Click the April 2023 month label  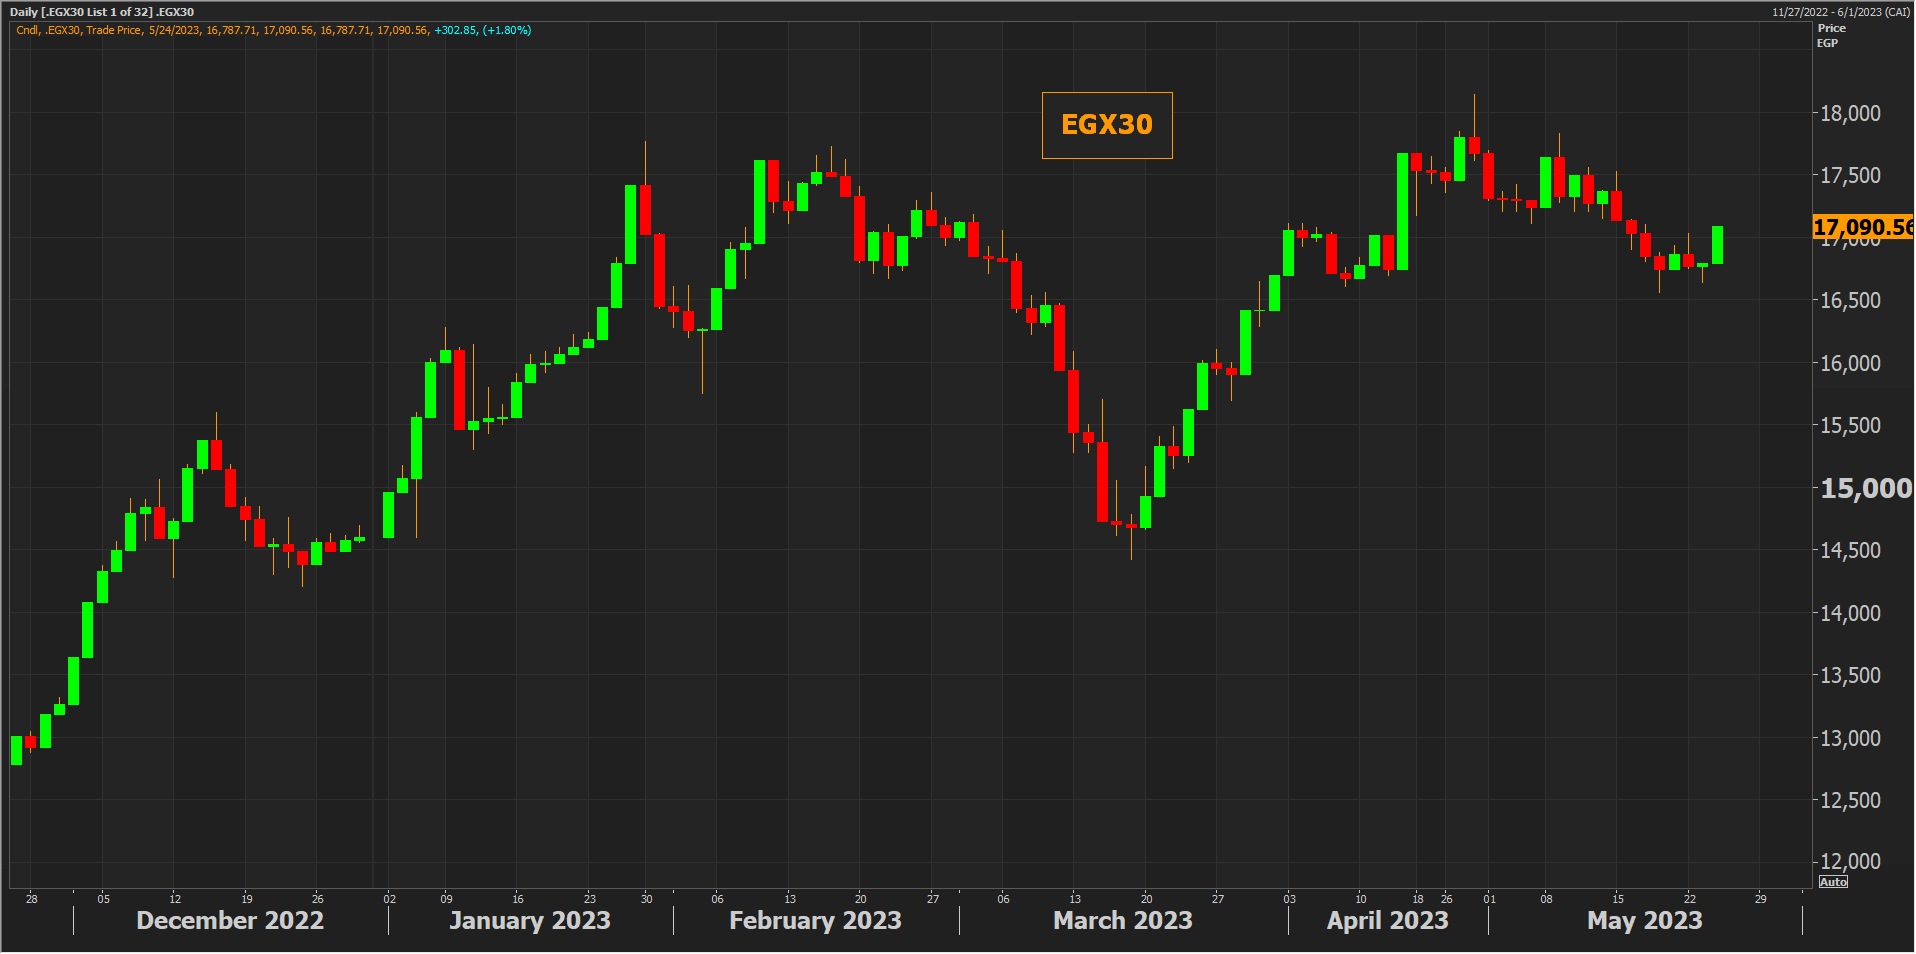(x=1387, y=920)
